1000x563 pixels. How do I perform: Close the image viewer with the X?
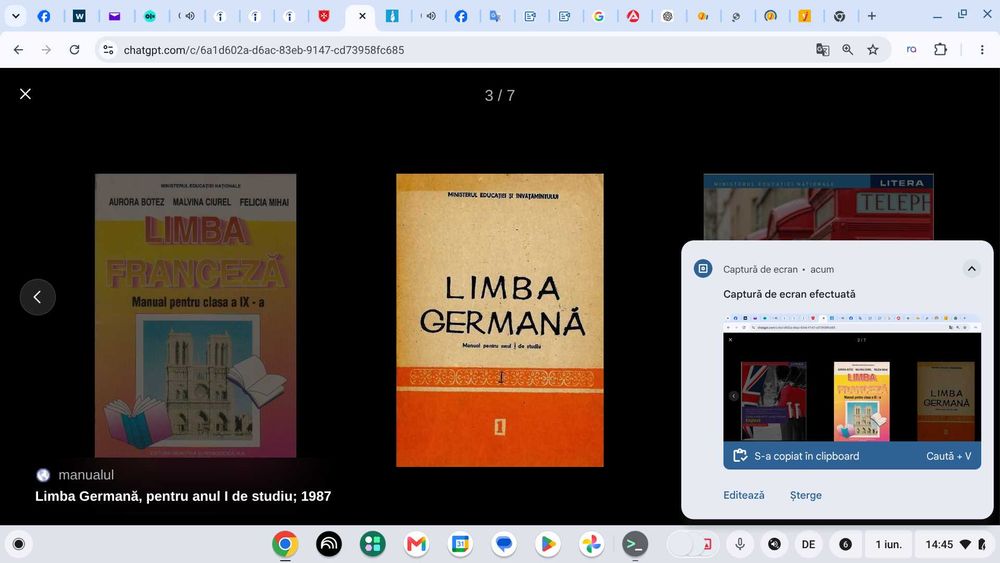25,94
